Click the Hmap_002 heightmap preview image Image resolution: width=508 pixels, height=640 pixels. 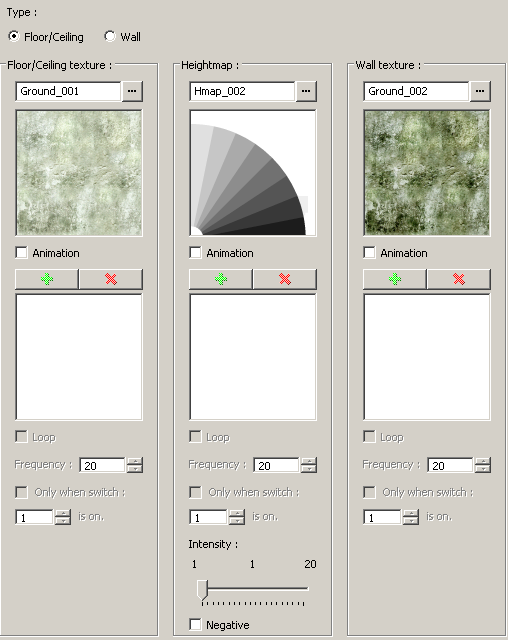(253, 173)
